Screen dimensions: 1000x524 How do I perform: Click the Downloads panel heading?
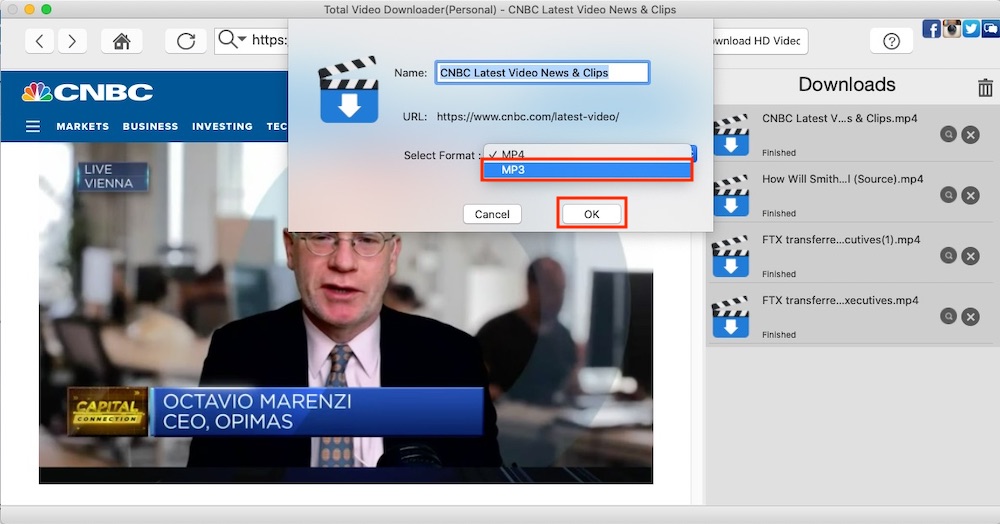pos(847,84)
